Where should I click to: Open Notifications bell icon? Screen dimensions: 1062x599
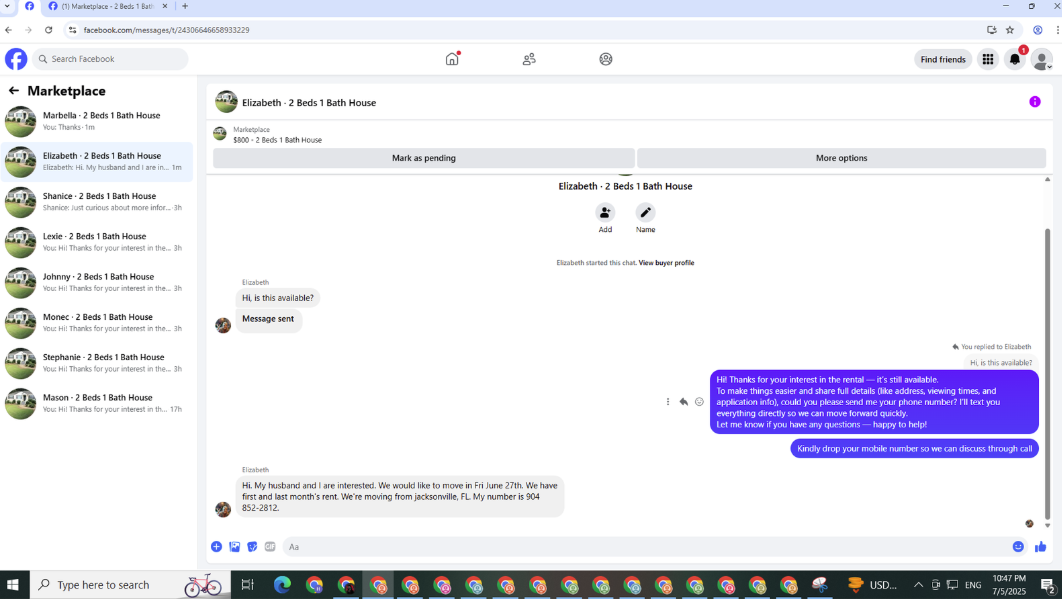(1015, 60)
